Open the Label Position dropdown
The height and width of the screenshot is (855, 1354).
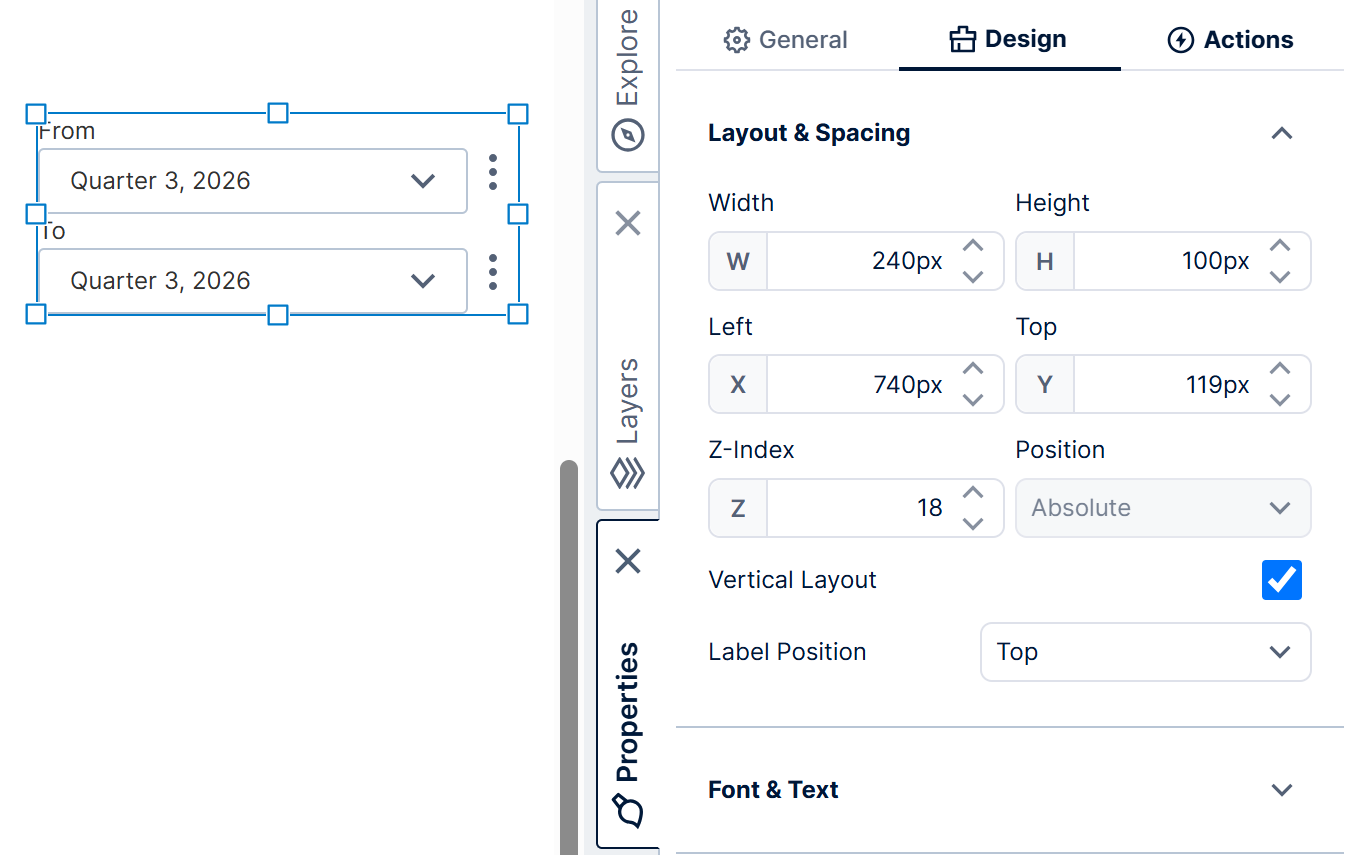(1145, 652)
